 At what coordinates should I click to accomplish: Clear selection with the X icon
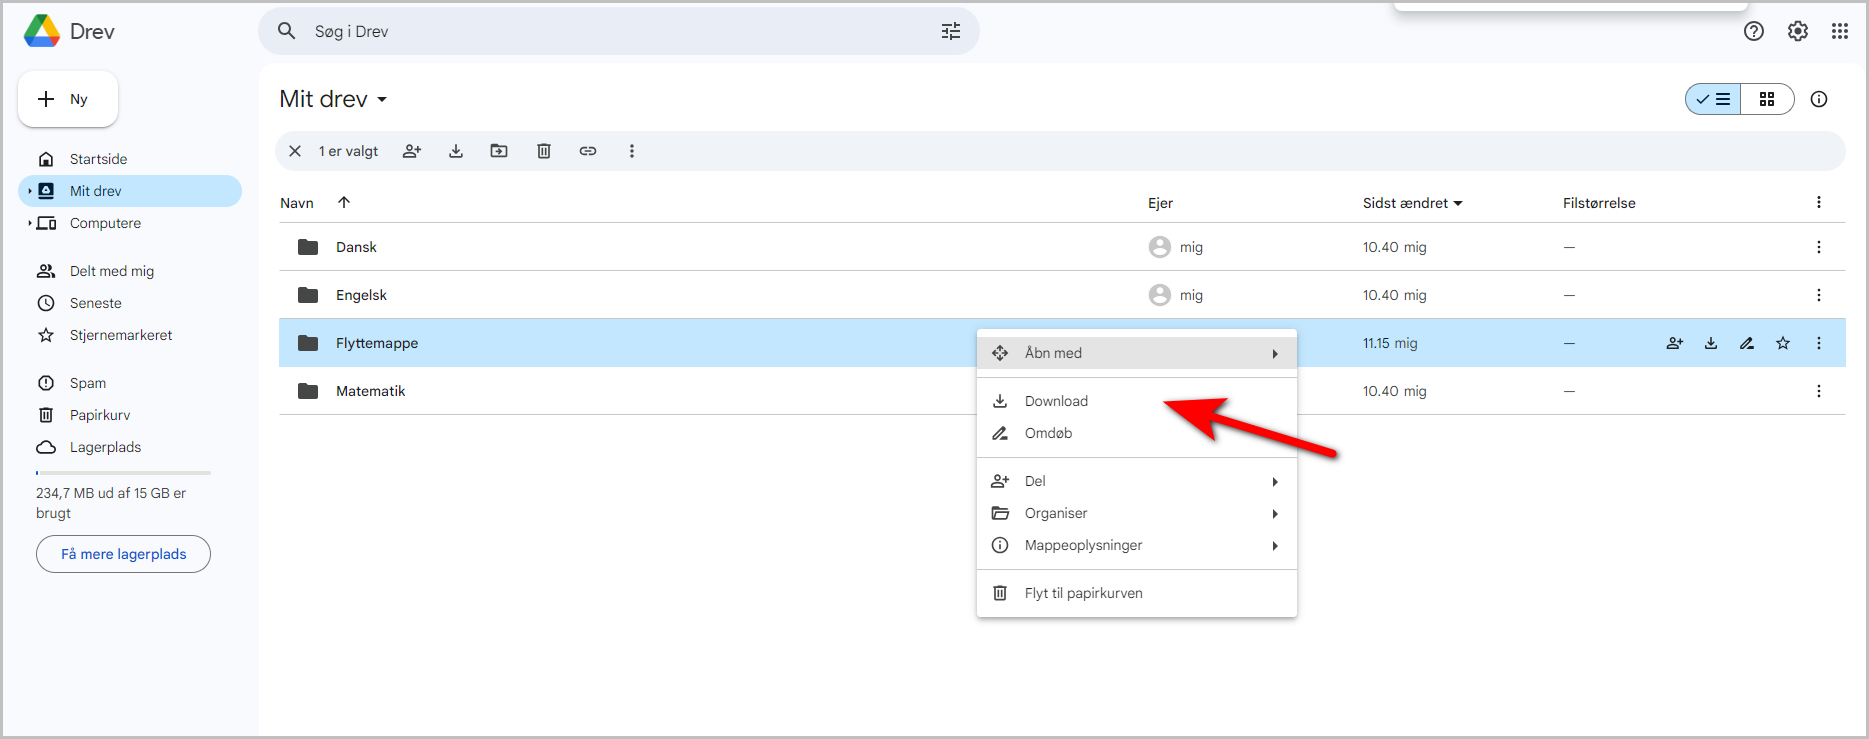click(295, 151)
